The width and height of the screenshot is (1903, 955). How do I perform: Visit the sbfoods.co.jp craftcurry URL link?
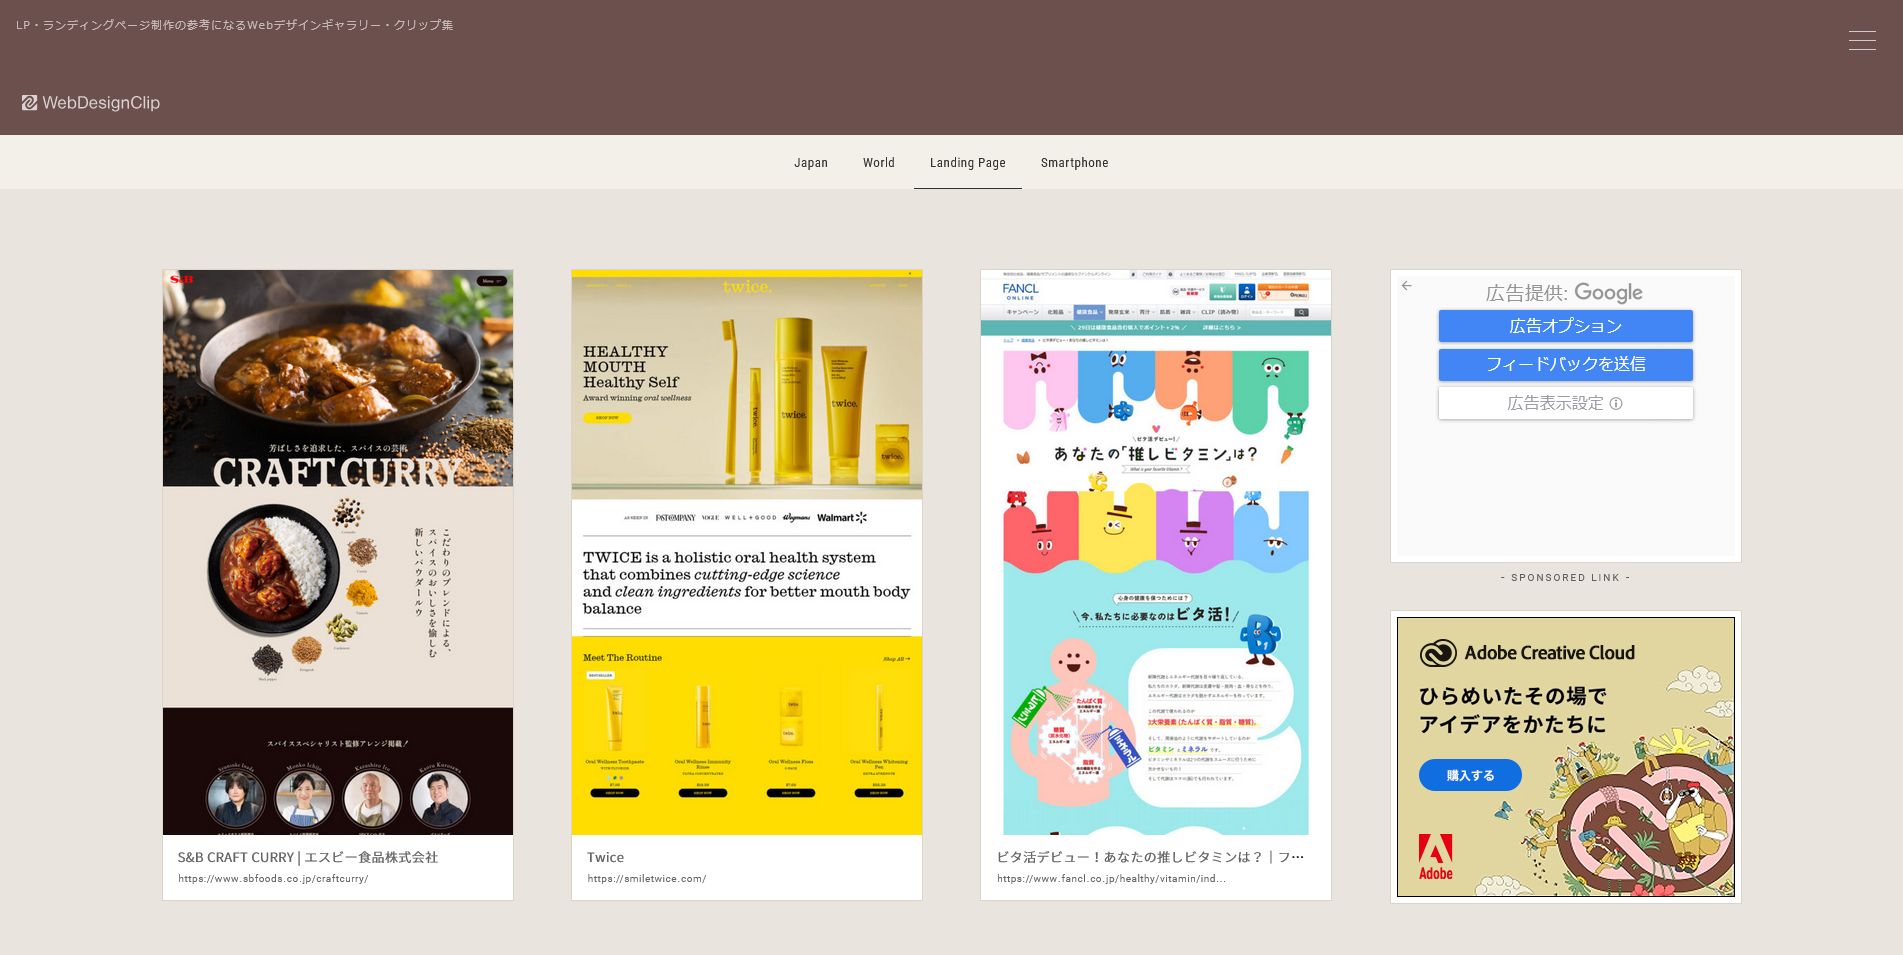(273, 879)
